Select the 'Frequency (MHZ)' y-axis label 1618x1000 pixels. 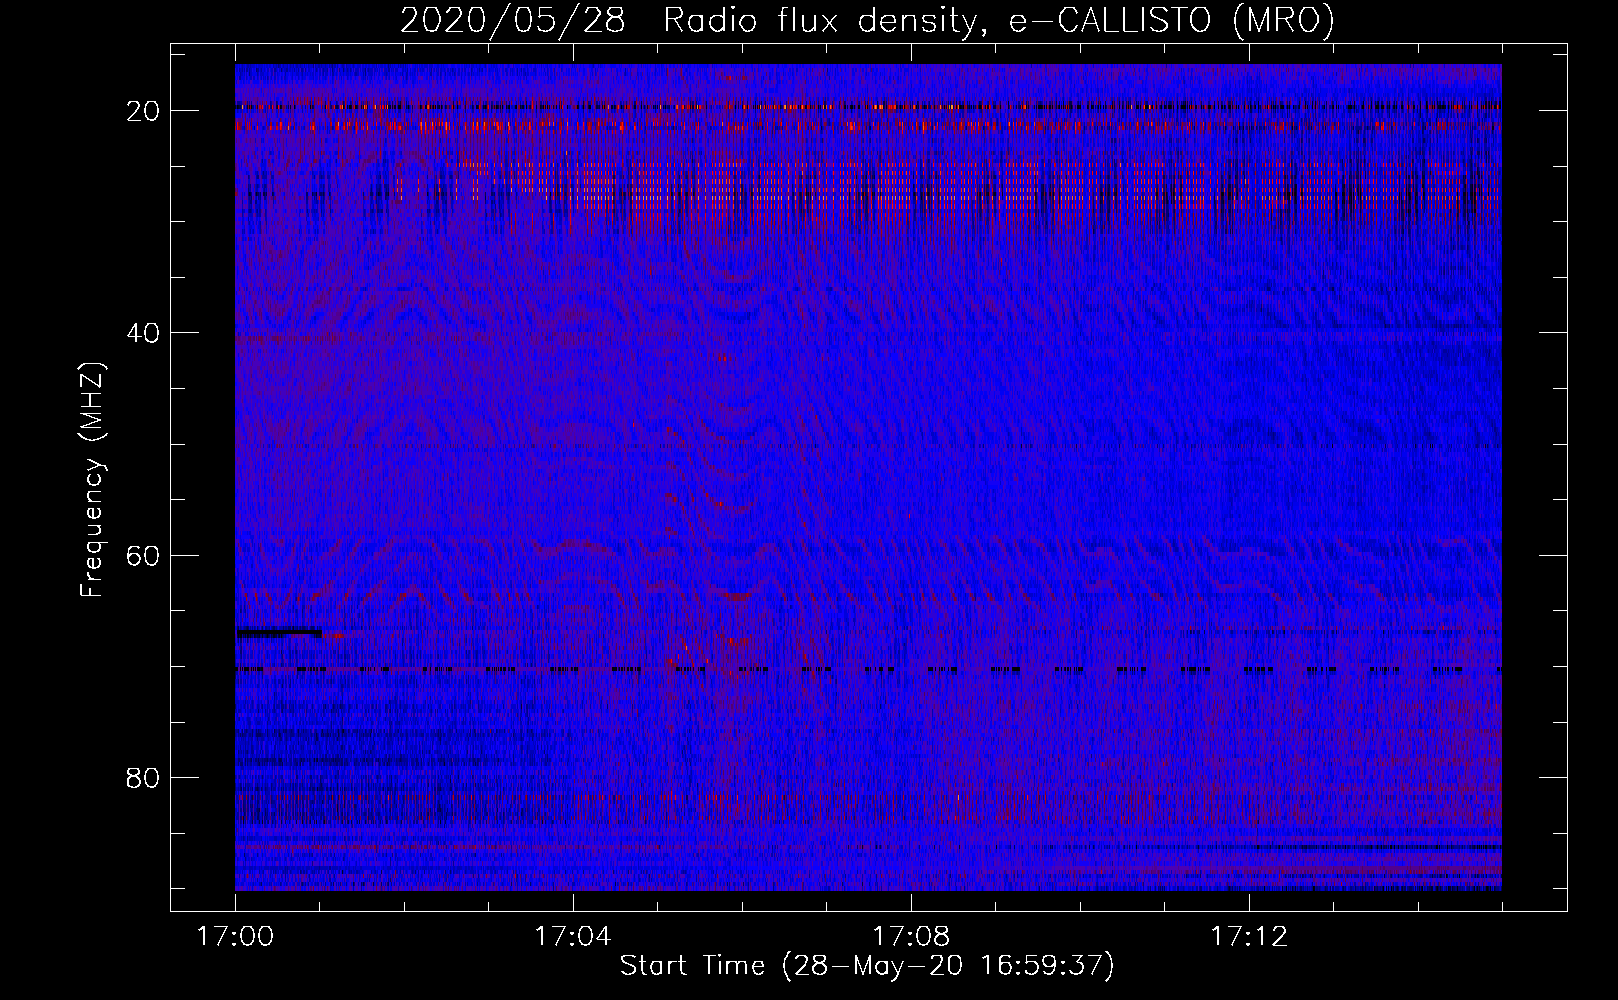(x=92, y=480)
